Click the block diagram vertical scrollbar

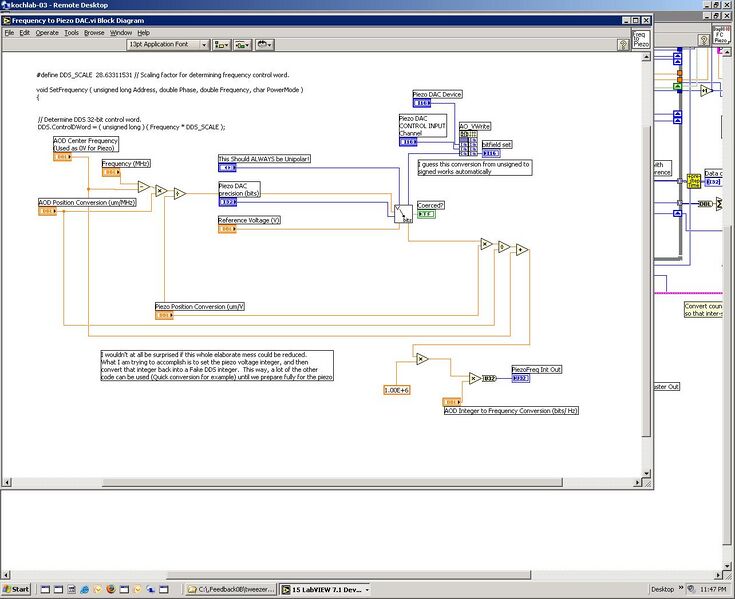646,250
